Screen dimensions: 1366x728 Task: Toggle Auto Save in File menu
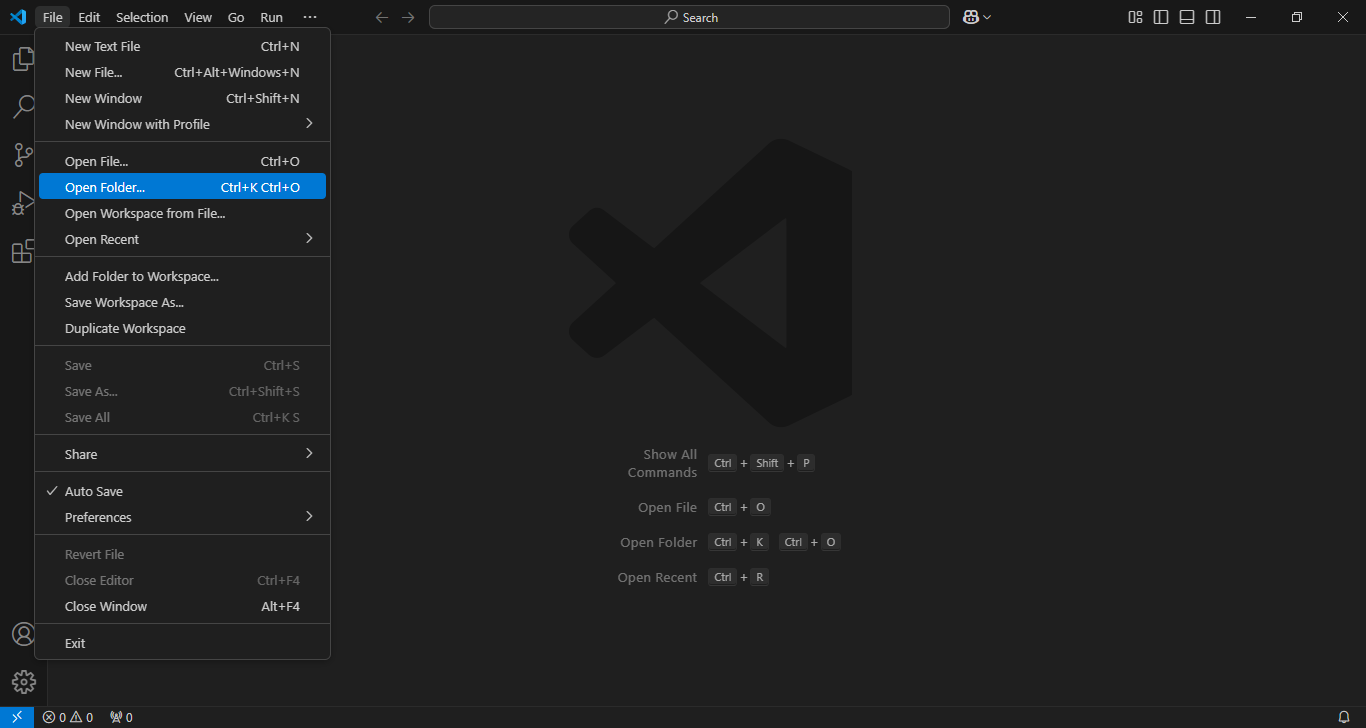(94, 491)
